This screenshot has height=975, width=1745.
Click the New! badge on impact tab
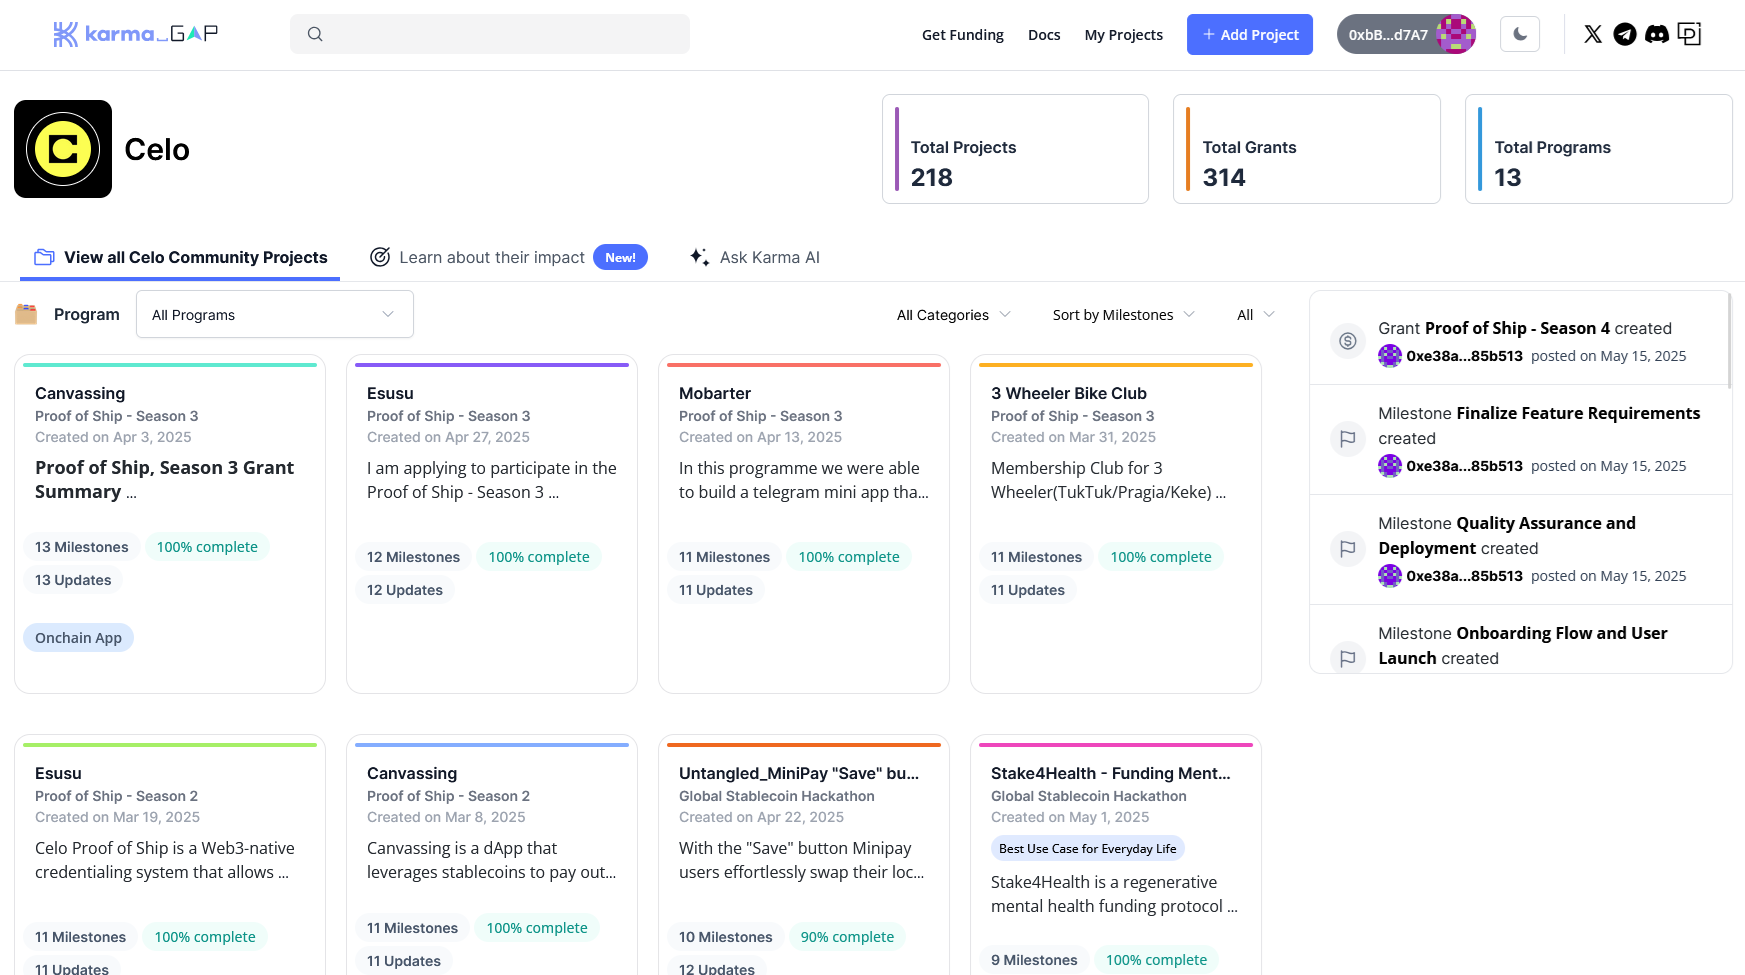pyautogui.click(x=620, y=257)
